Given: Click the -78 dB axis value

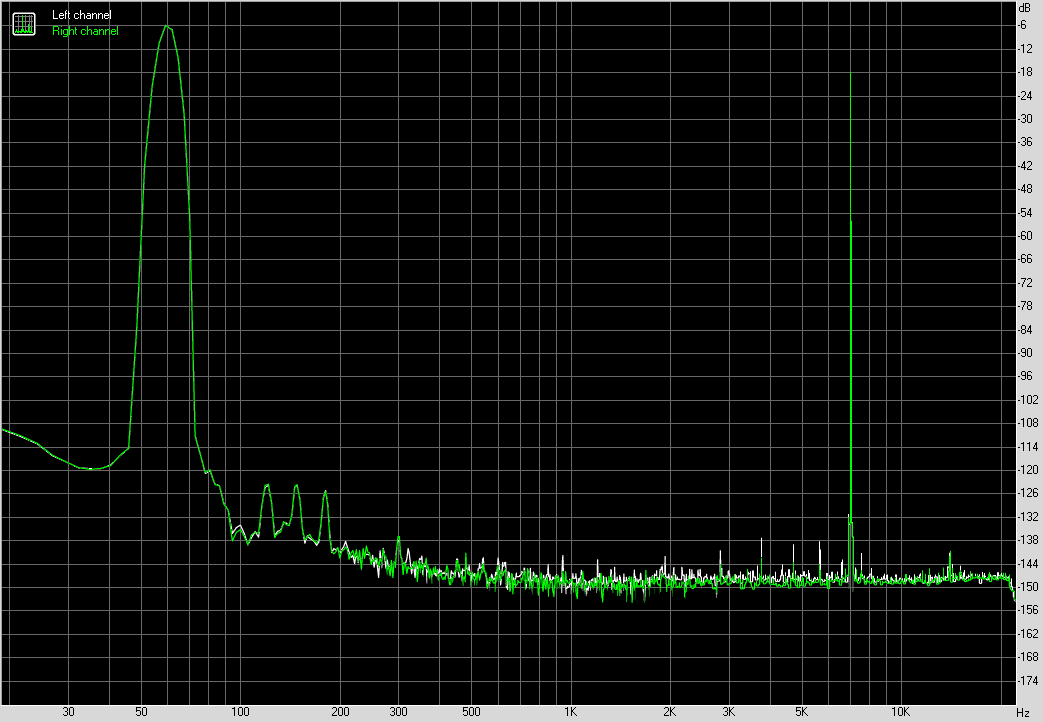Looking at the screenshot, I should coord(1025,305).
